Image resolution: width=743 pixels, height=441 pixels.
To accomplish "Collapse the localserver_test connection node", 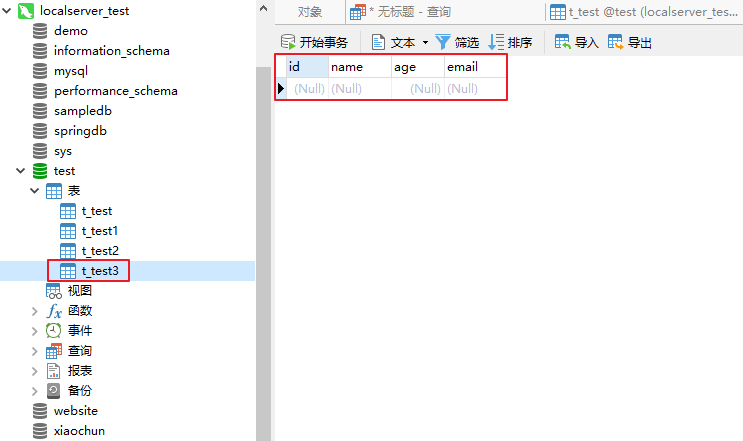I will (7, 10).
